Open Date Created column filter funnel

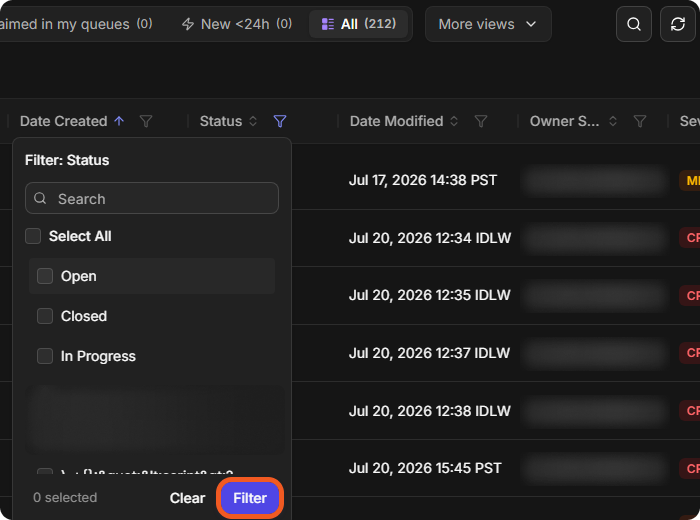point(146,121)
